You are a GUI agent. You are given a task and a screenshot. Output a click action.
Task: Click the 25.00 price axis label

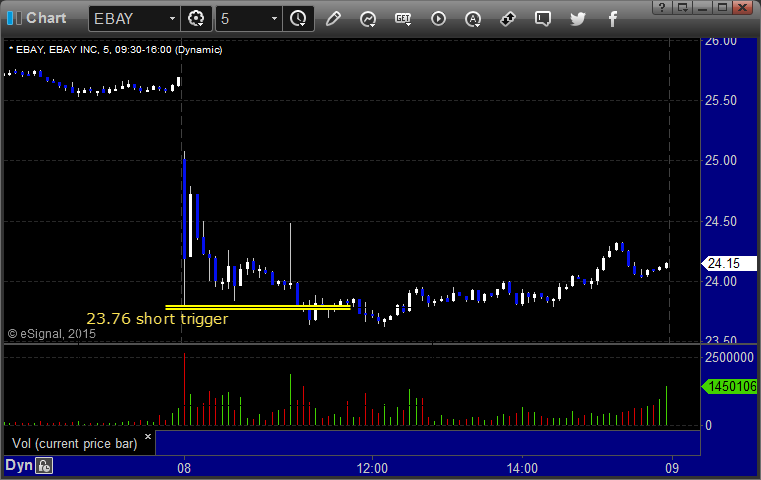721,161
